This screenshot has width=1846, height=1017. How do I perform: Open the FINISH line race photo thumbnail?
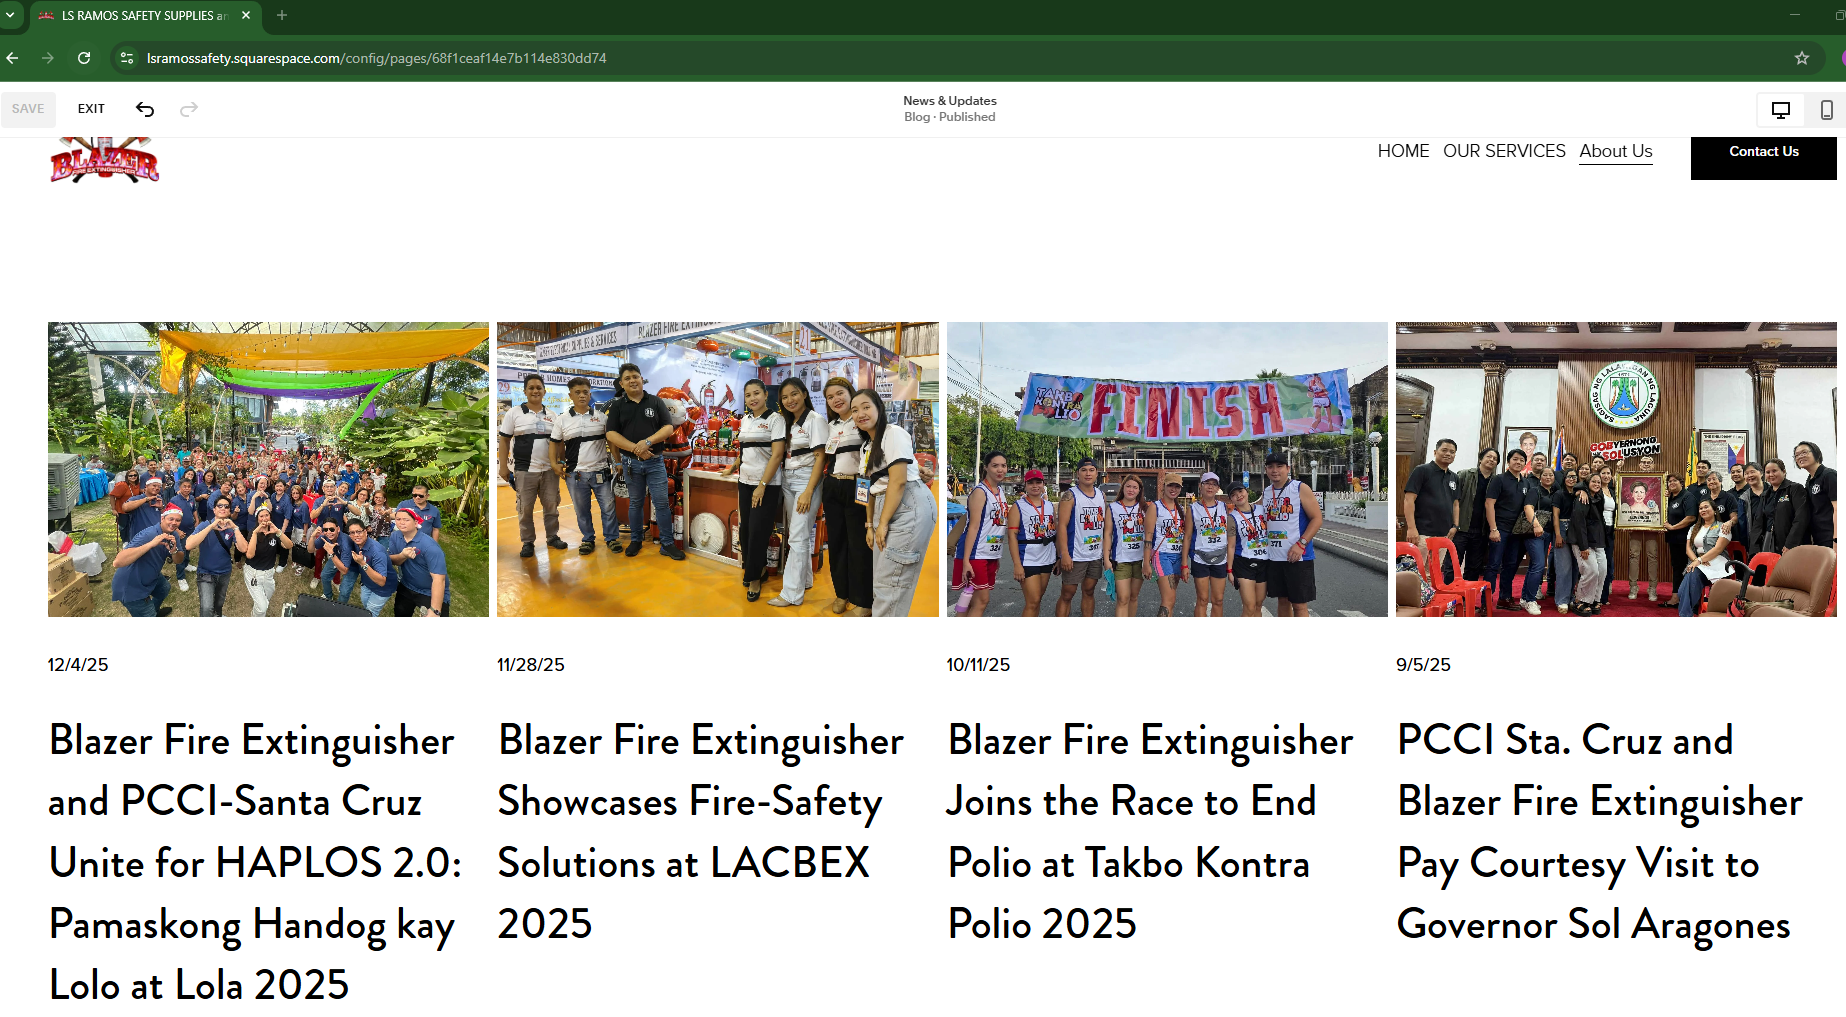1167,469
